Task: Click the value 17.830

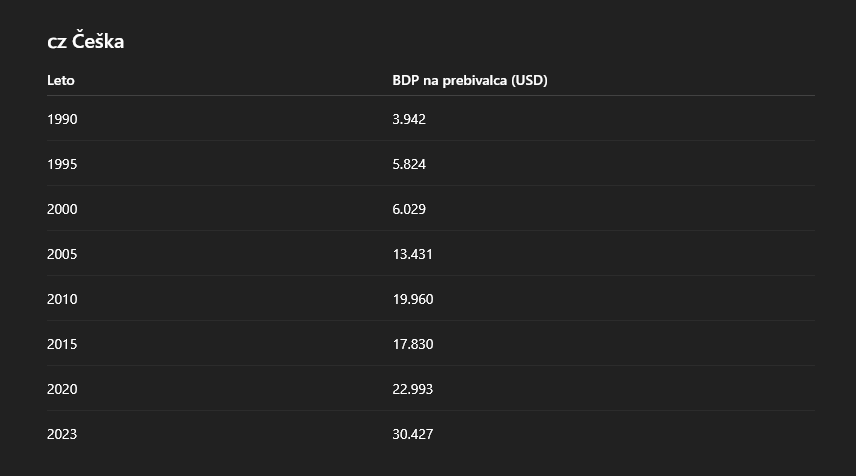Action: click(413, 344)
